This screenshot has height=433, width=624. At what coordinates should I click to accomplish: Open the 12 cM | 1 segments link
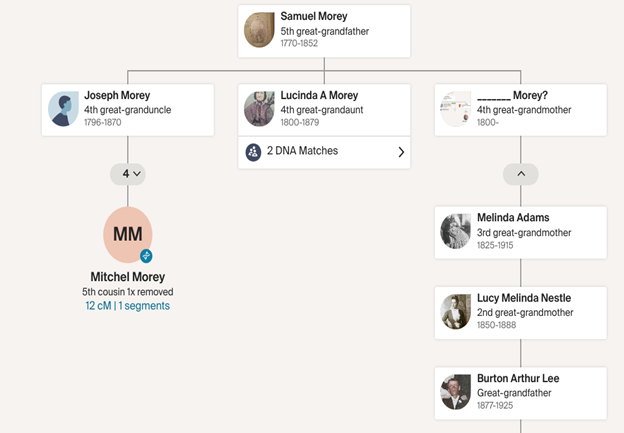pos(128,306)
